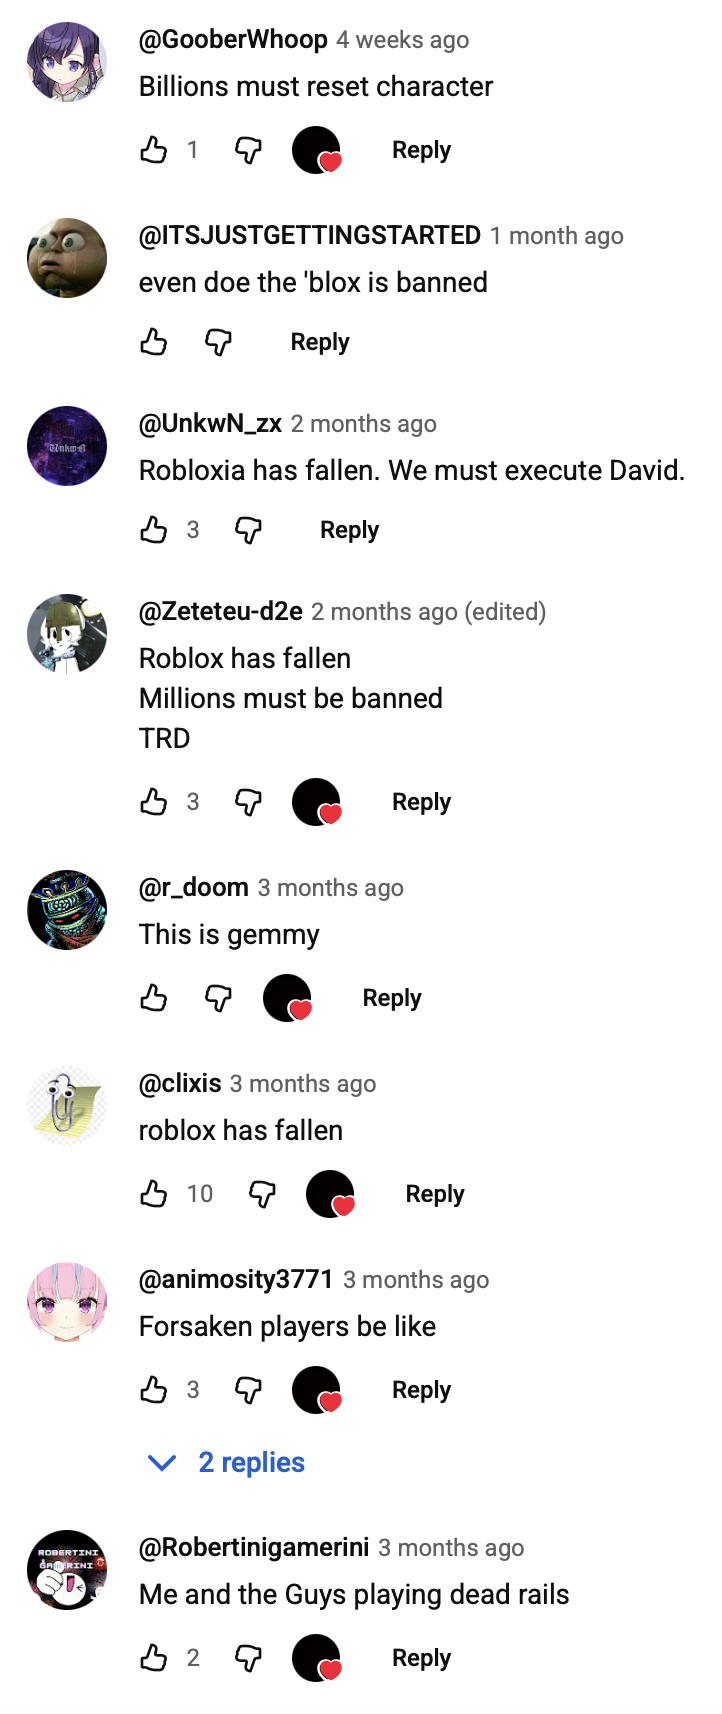
Task: Dislike the comment by @ITSJUSTGETTINGSTARTED
Action: click(x=218, y=342)
